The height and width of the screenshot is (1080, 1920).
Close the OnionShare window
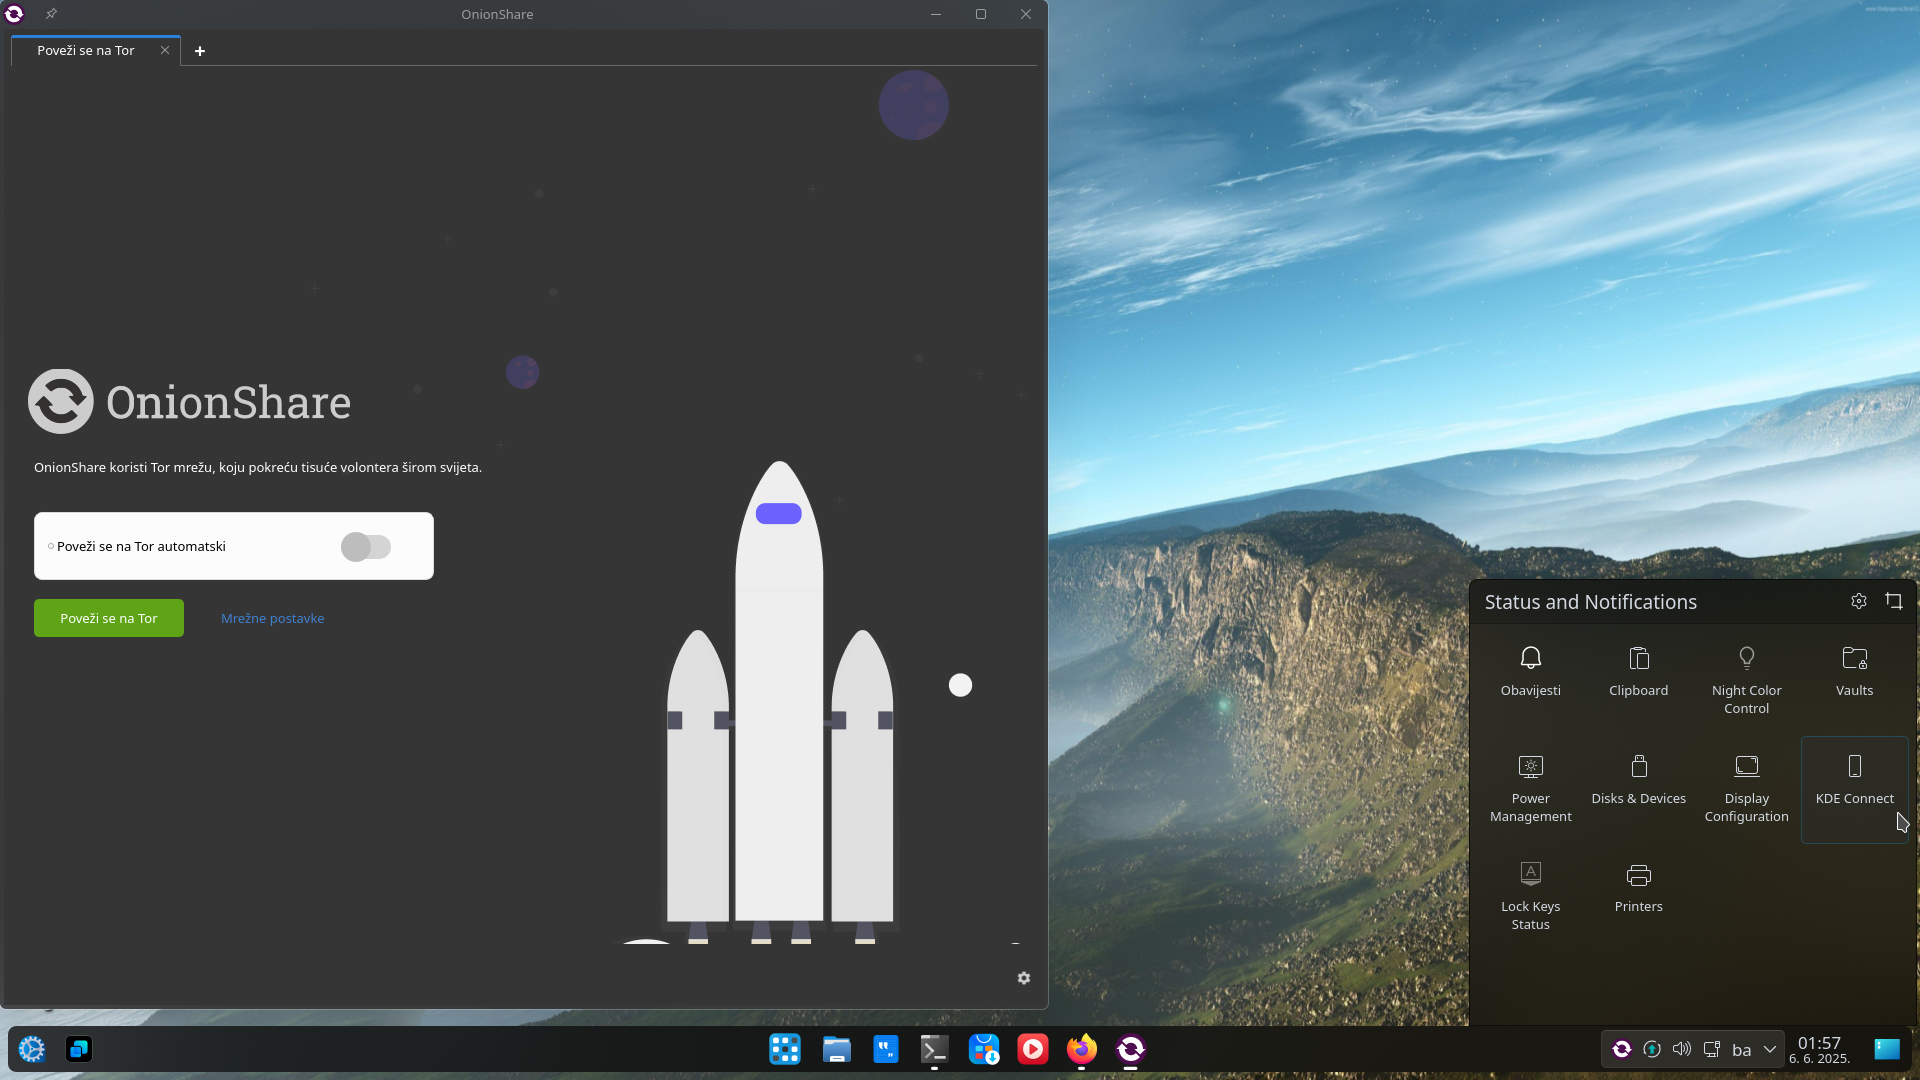click(x=1026, y=14)
